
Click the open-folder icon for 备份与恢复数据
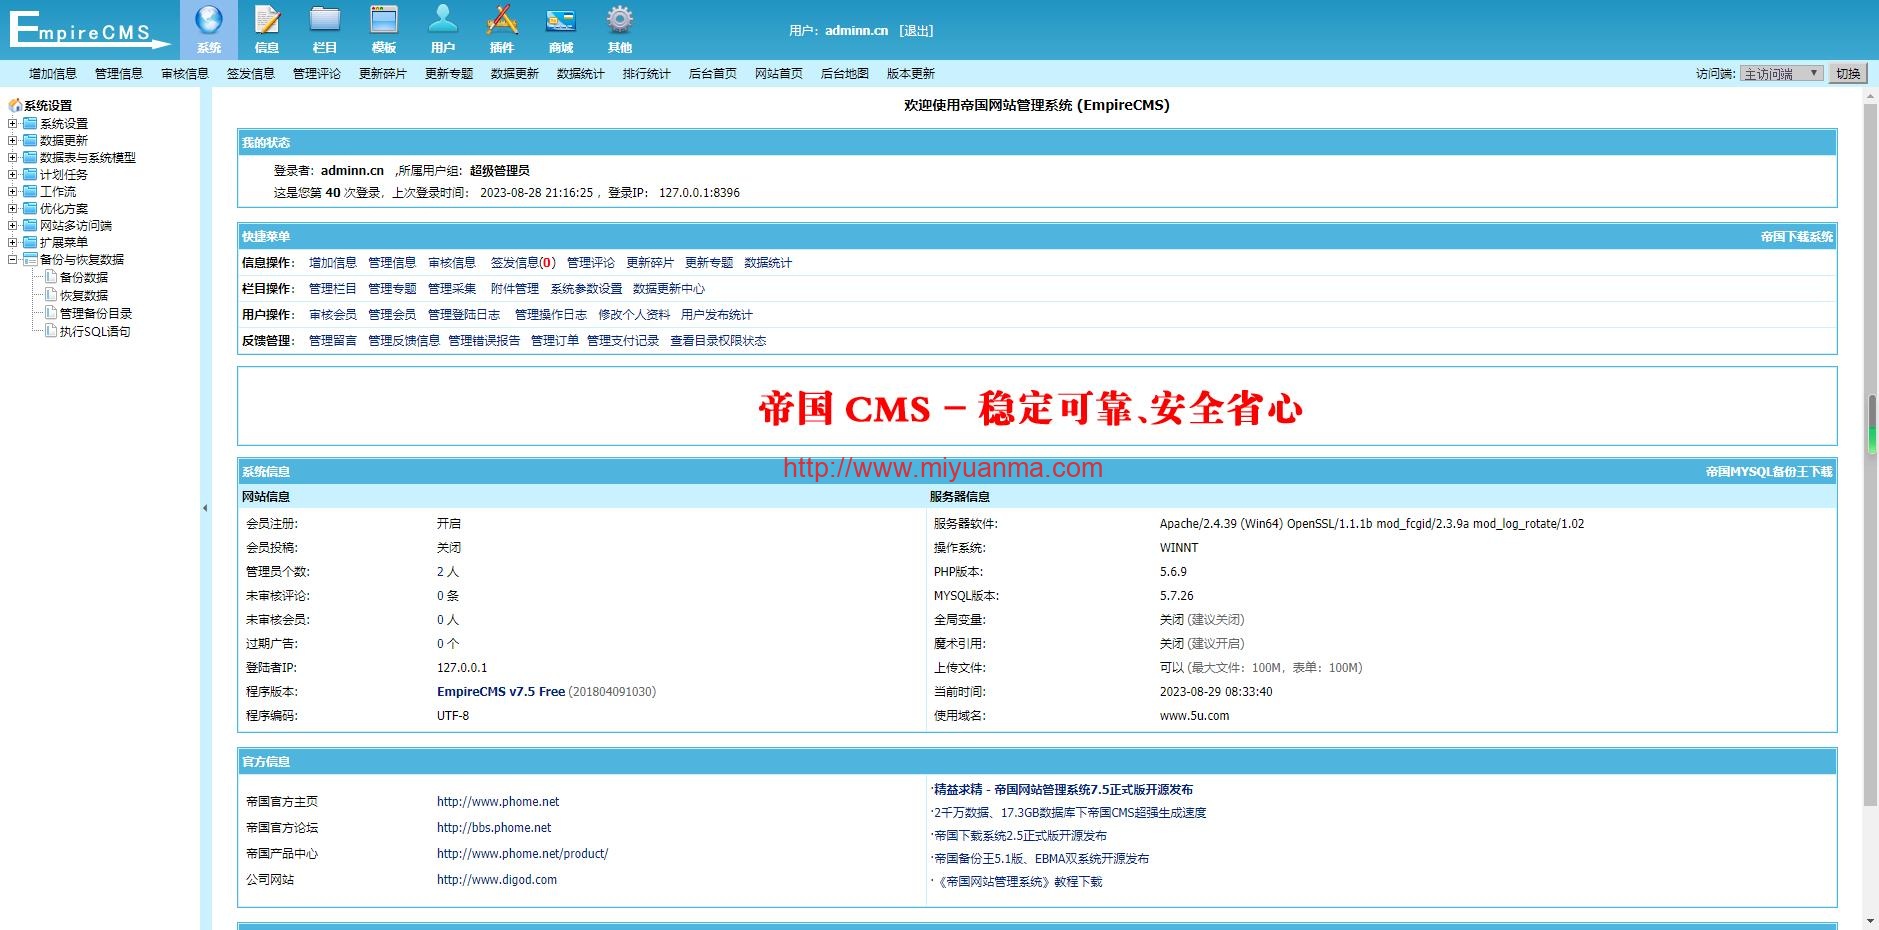tap(30, 259)
